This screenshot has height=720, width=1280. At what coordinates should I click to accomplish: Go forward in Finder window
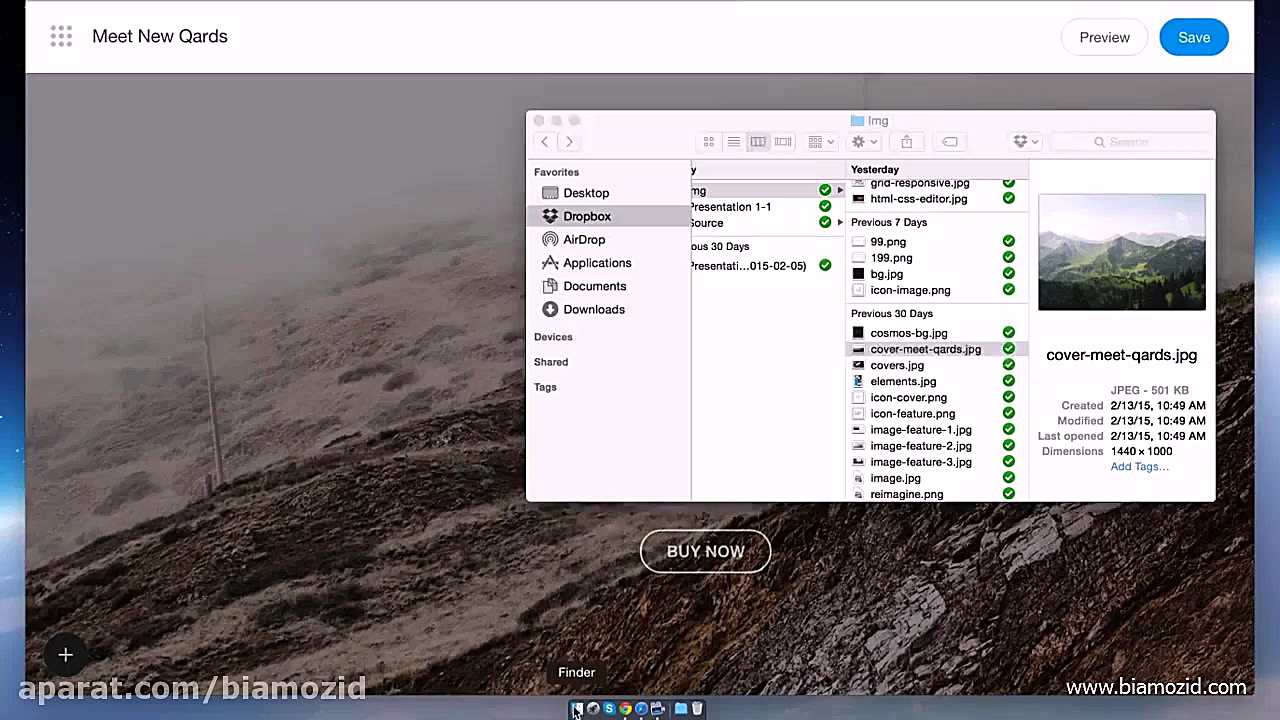click(569, 142)
